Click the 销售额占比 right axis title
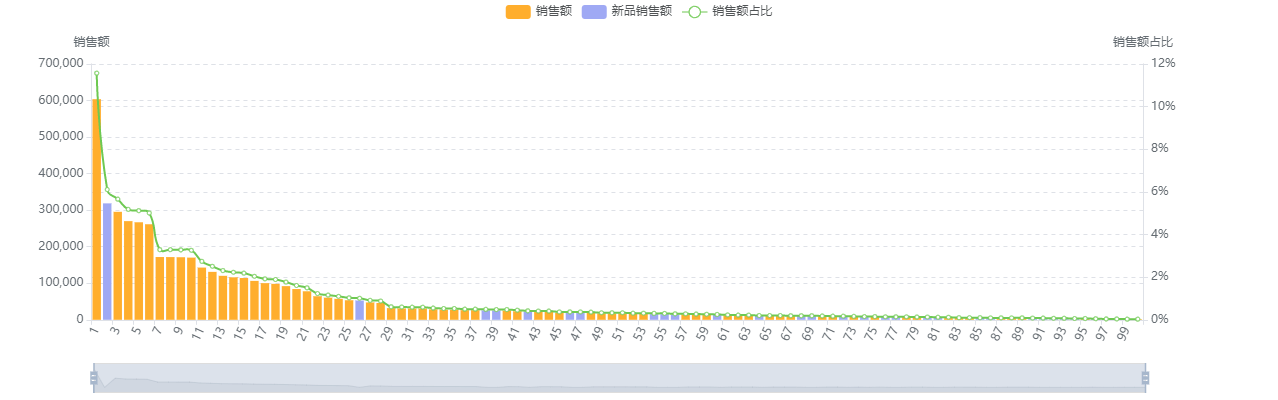The image size is (1278, 400). tap(1143, 42)
